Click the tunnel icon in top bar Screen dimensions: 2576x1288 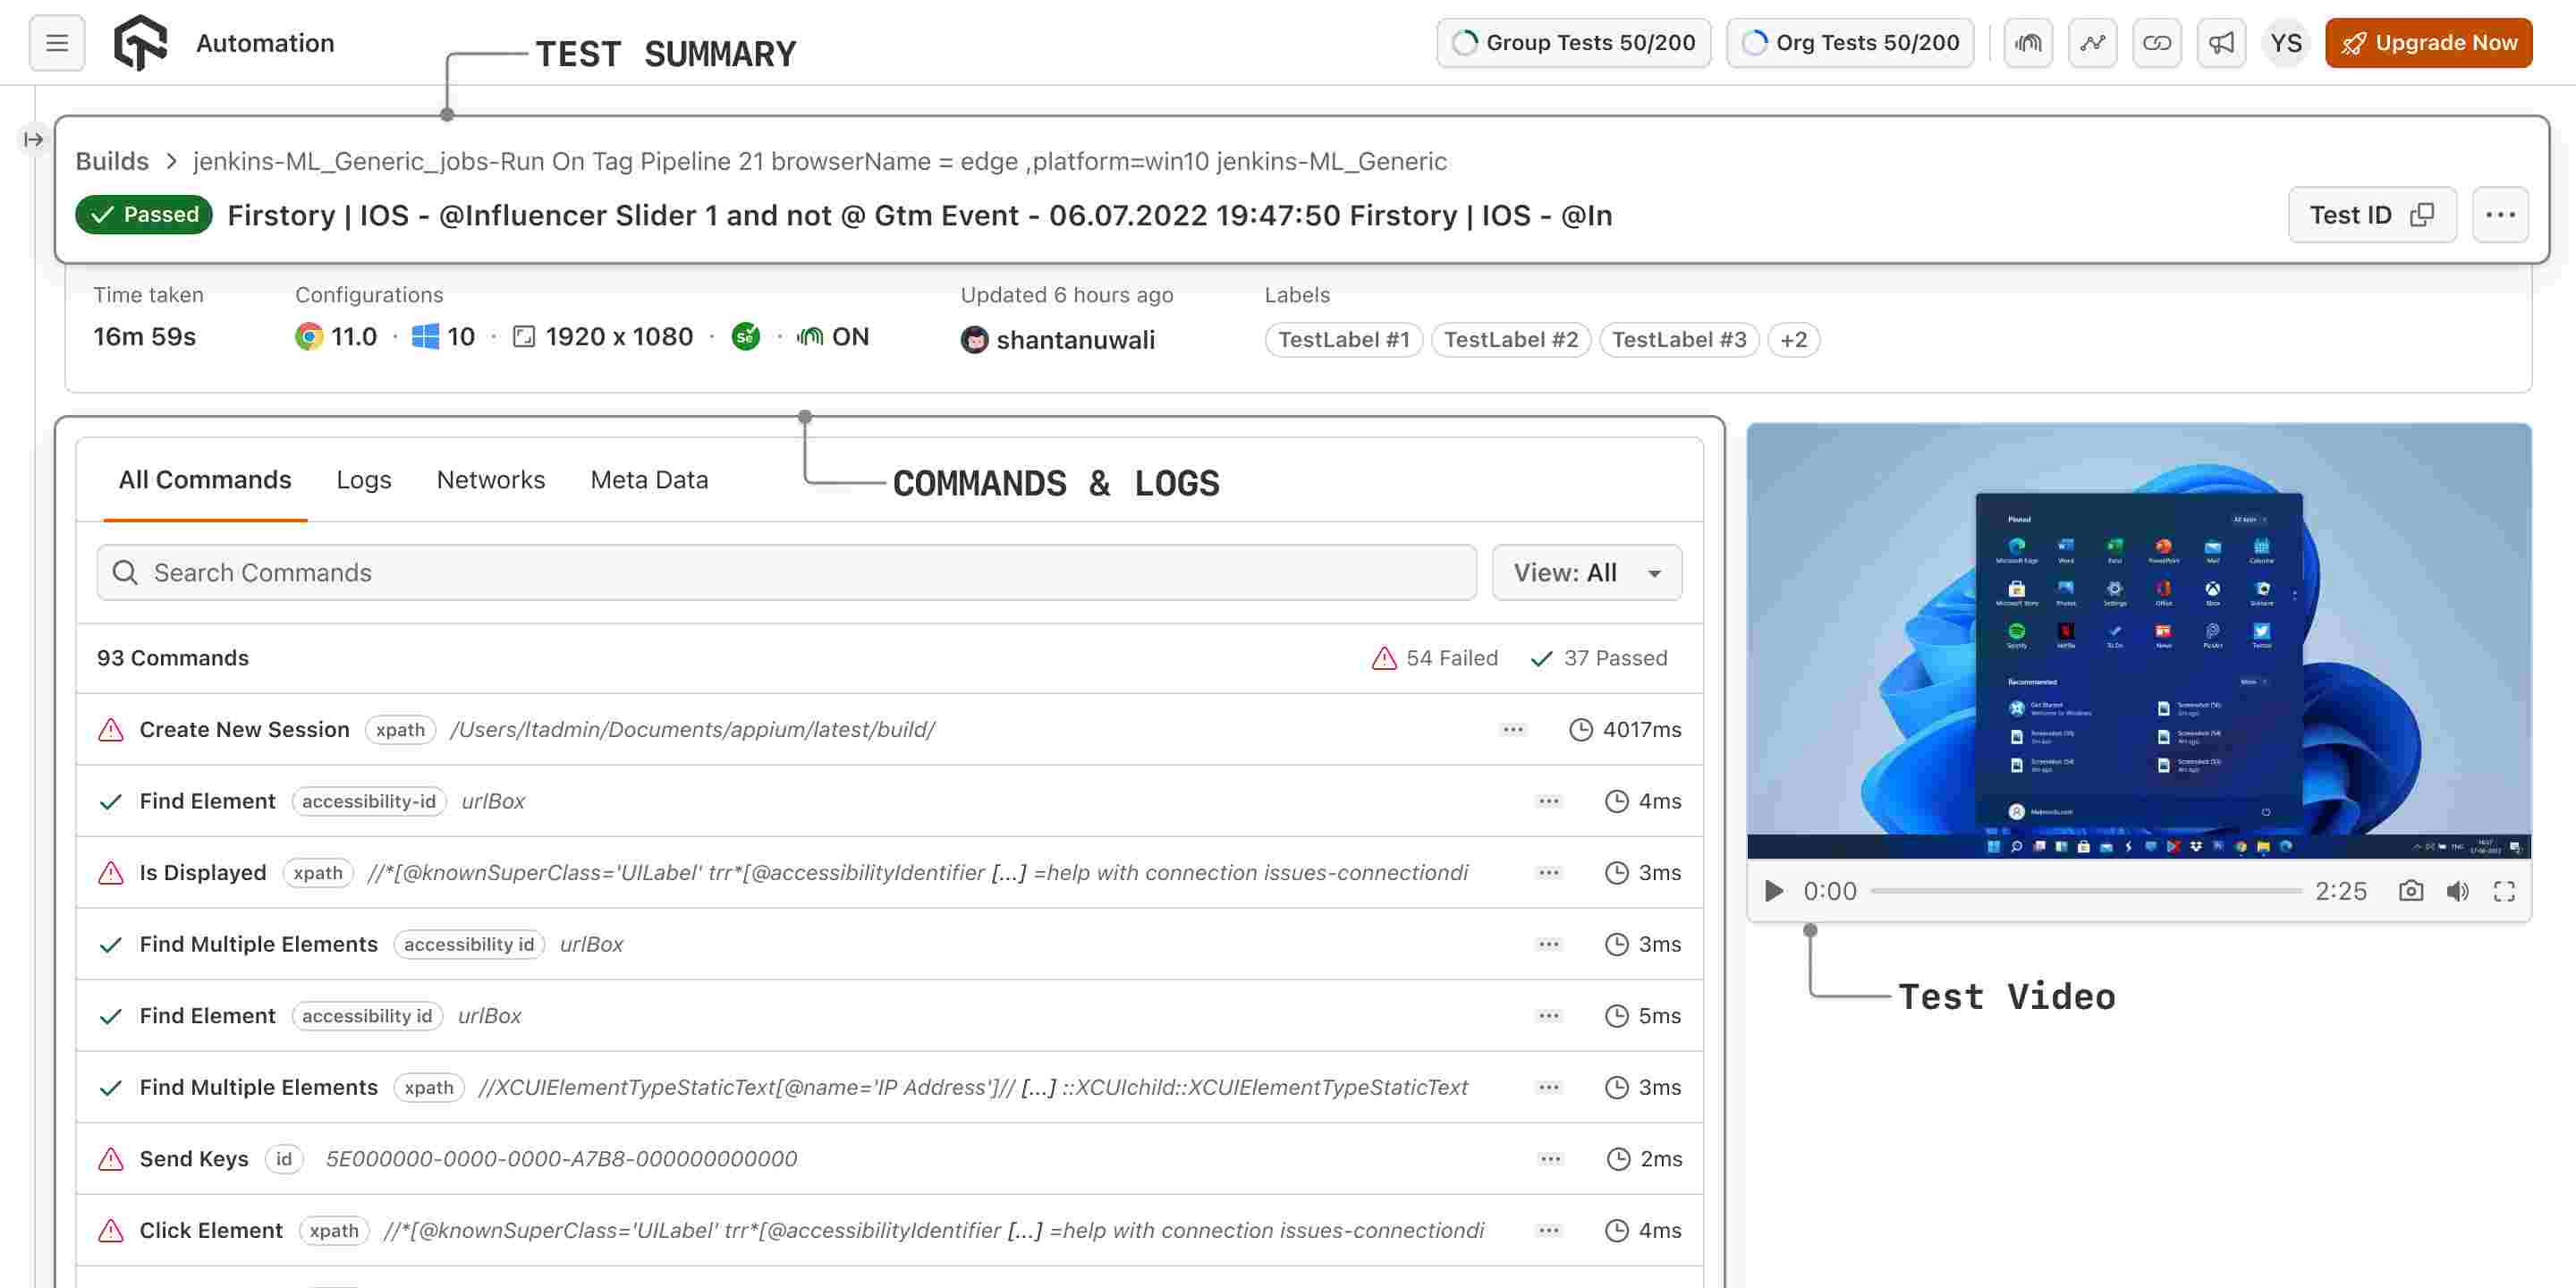[x=2028, y=43]
